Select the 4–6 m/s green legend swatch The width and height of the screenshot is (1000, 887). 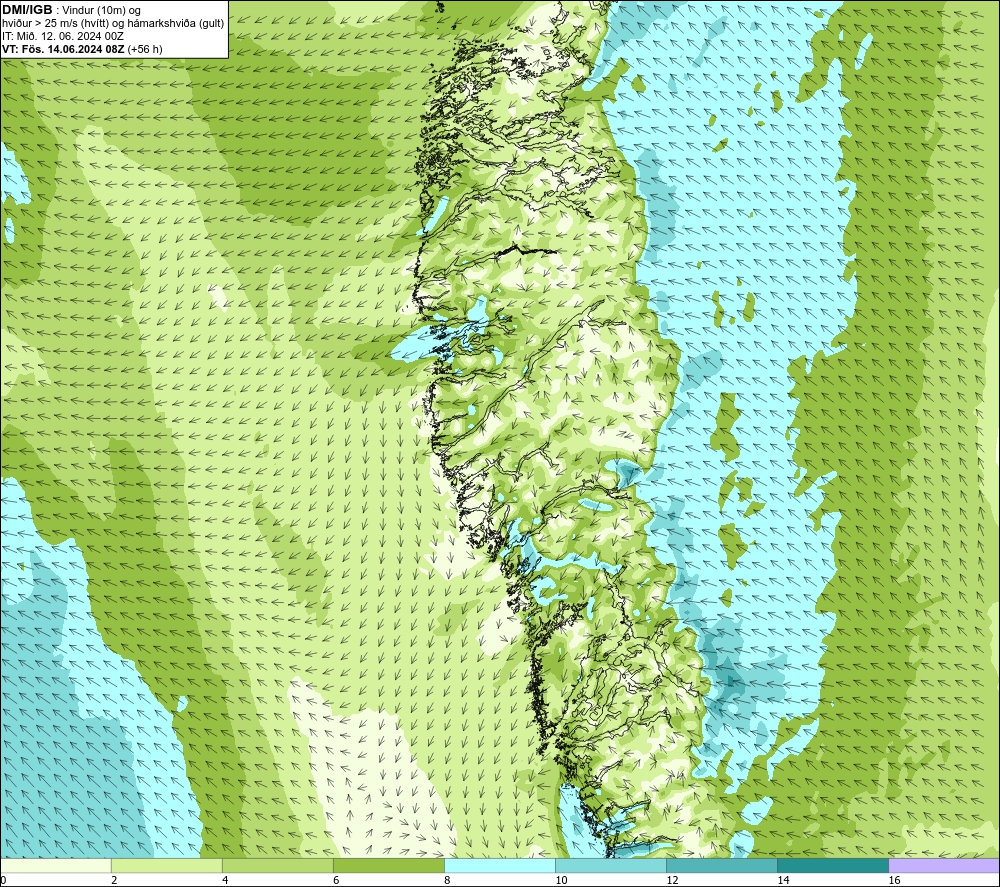tap(277, 865)
